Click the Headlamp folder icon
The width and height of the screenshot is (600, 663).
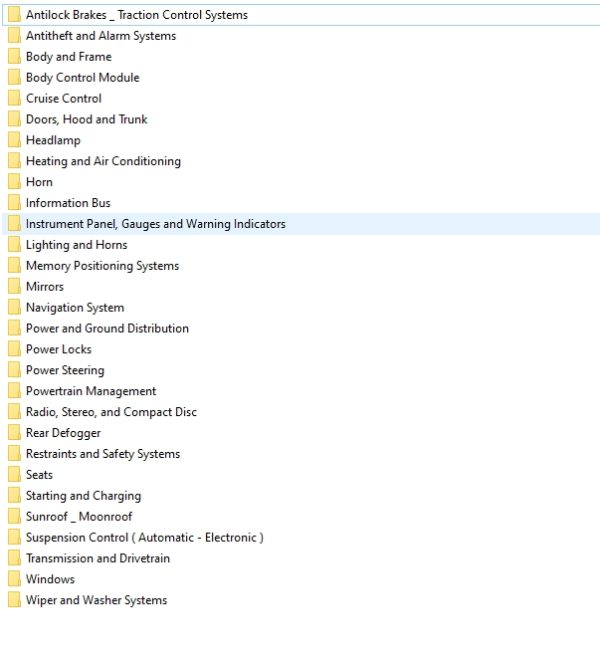pyautogui.click(x=14, y=140)
